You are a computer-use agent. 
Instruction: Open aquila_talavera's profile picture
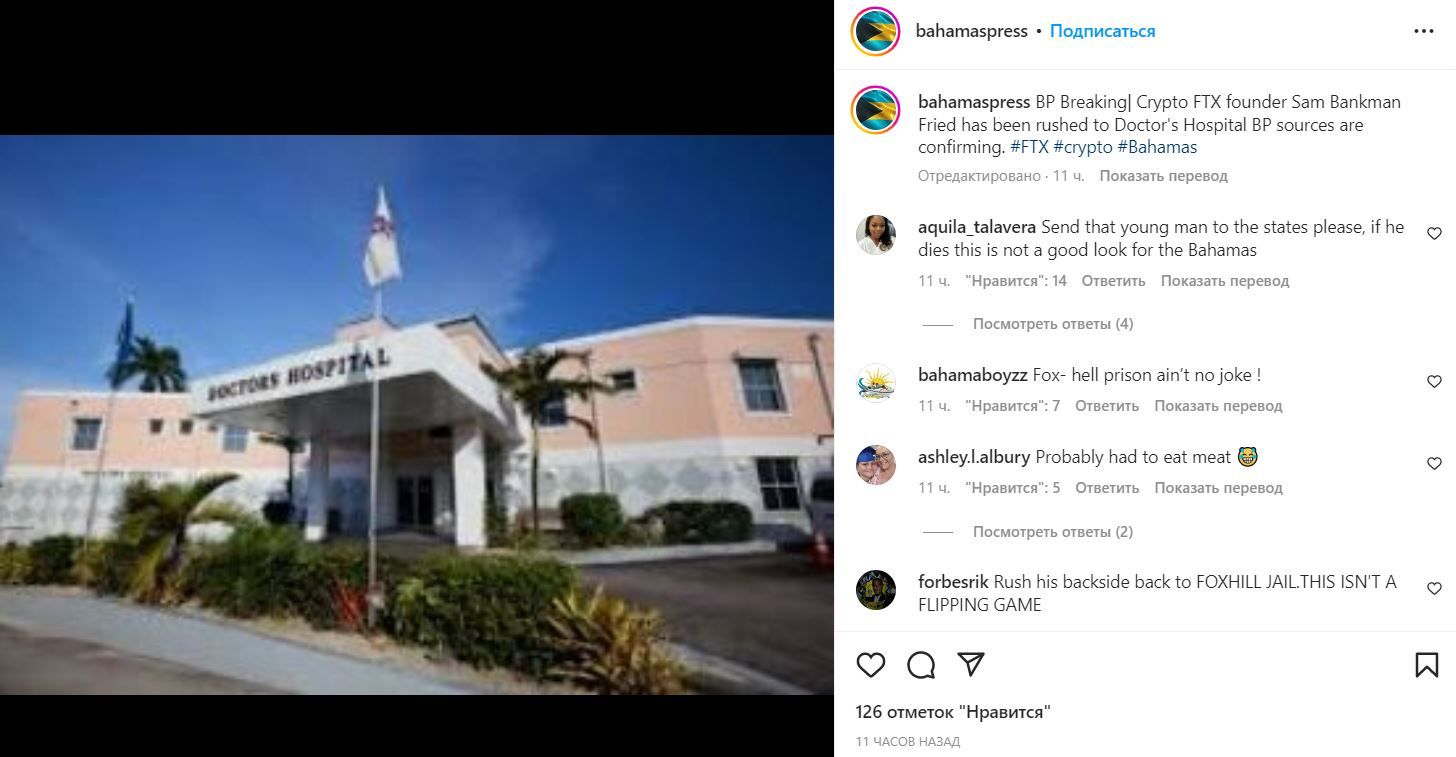[875, 235]
